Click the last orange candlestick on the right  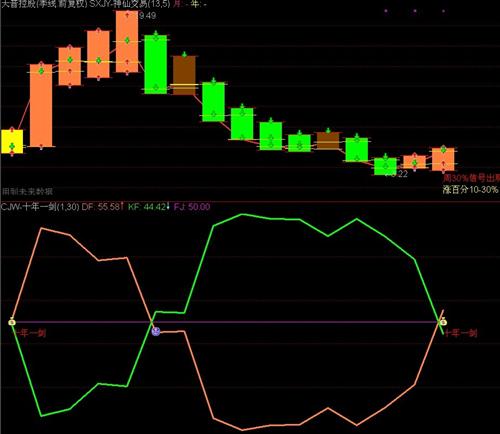443,159
